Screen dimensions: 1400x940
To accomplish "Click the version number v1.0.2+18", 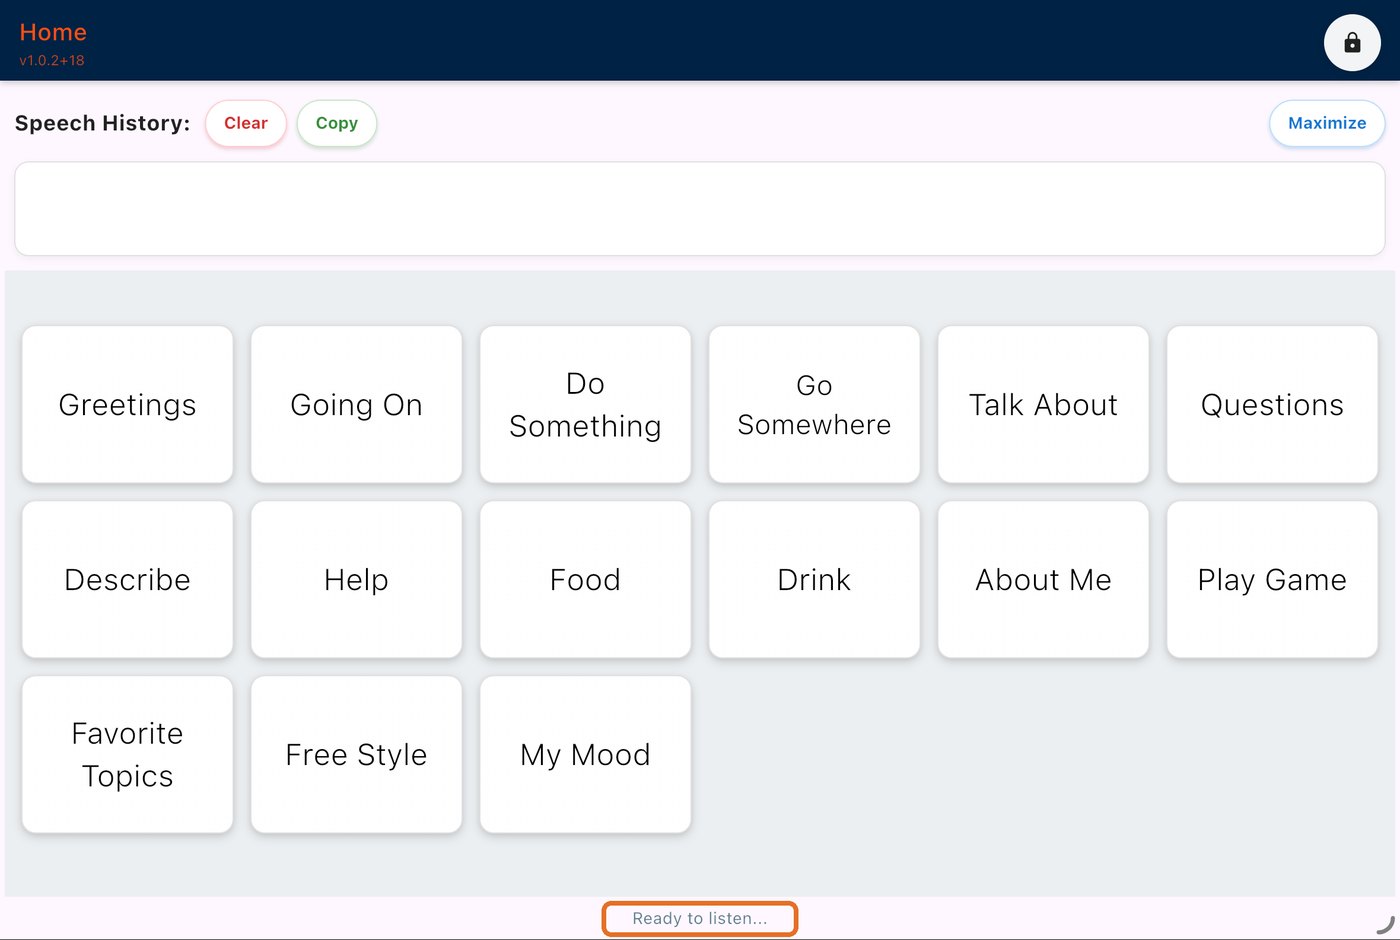I will [x=52, y=60].
